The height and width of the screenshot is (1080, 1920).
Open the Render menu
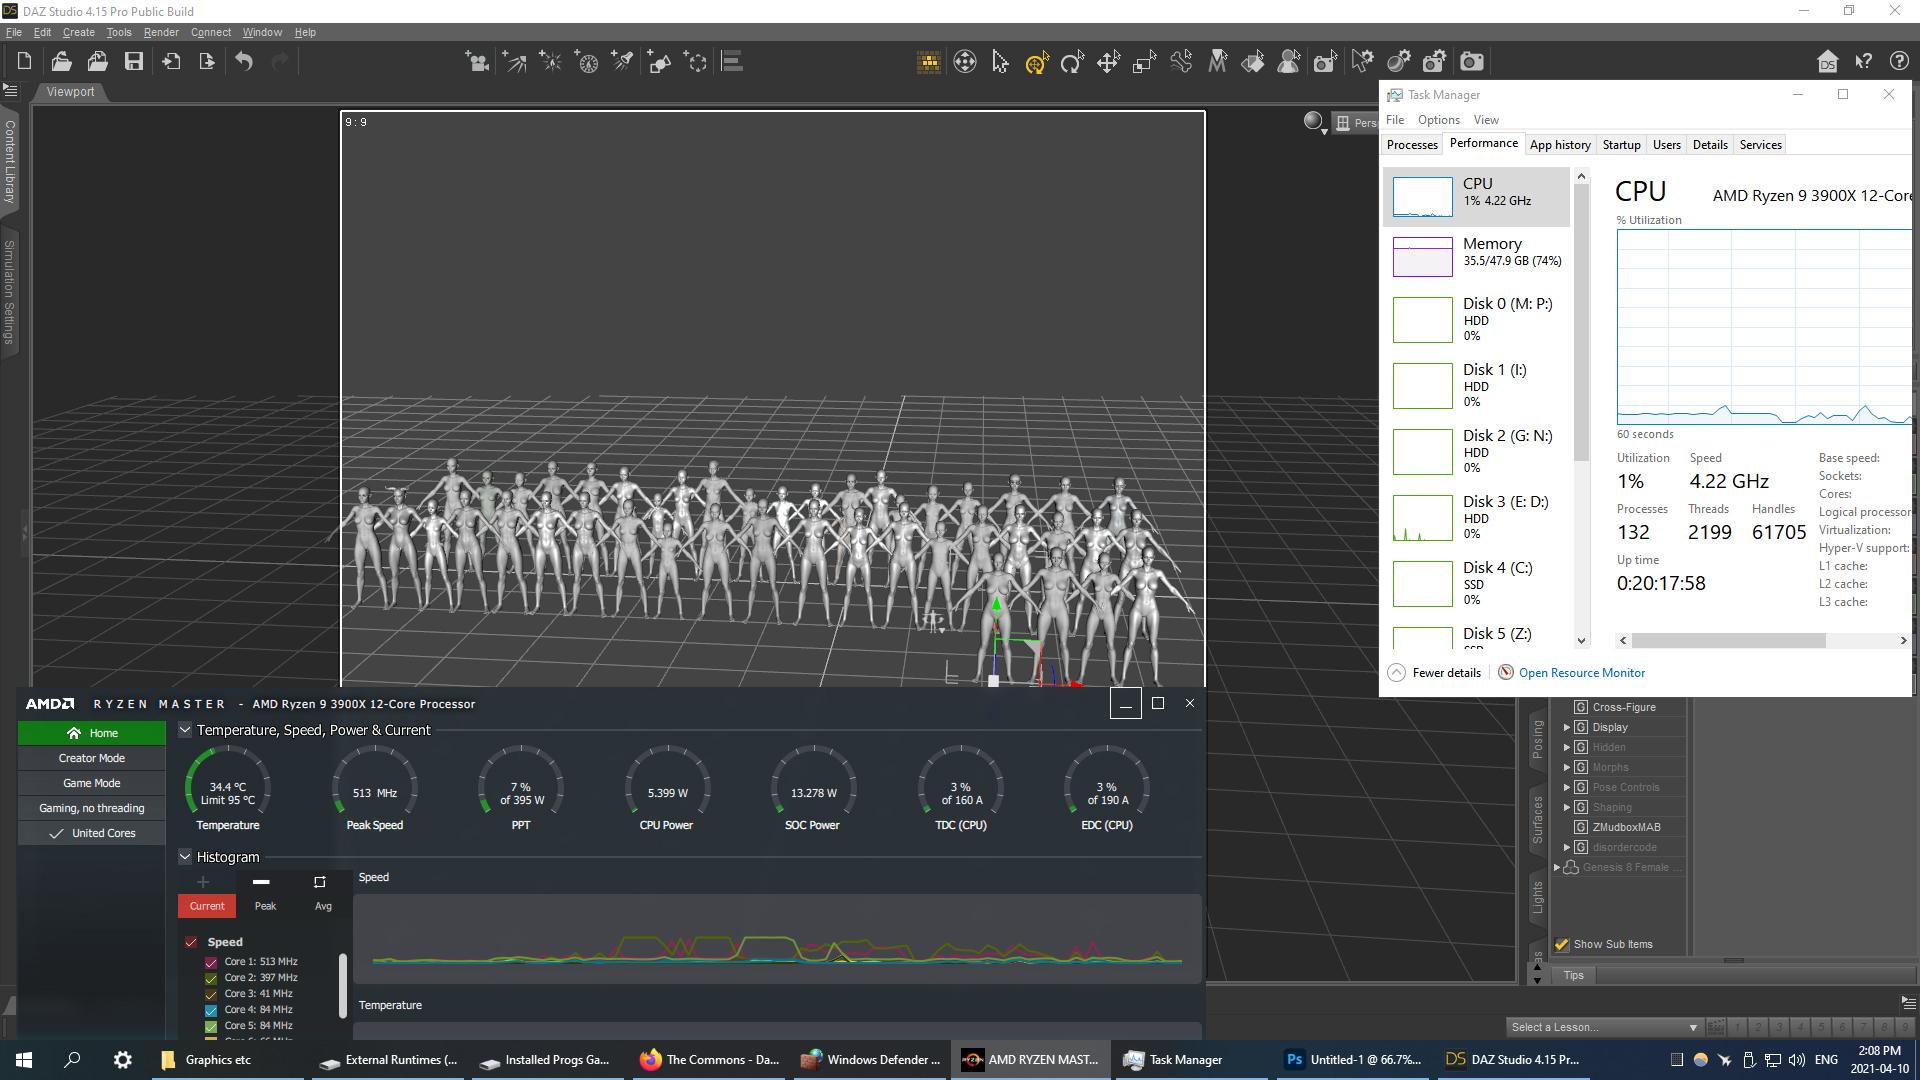tap(160, 32)
